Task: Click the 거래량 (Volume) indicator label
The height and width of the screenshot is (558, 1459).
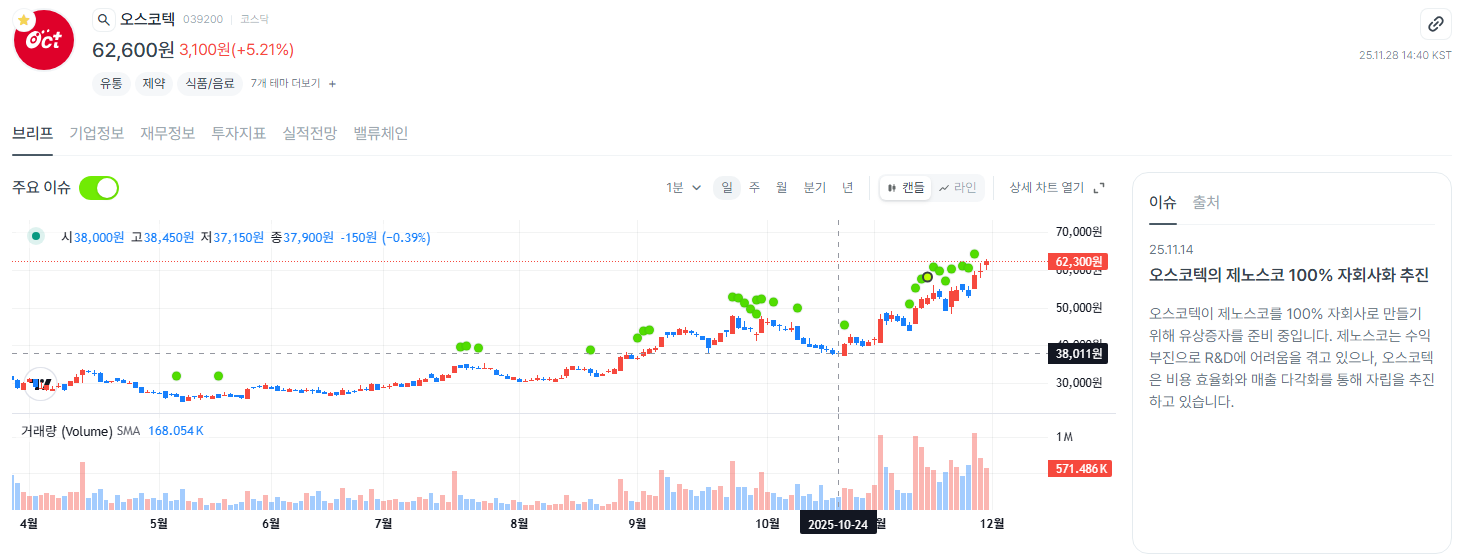Action: (66, 431)
